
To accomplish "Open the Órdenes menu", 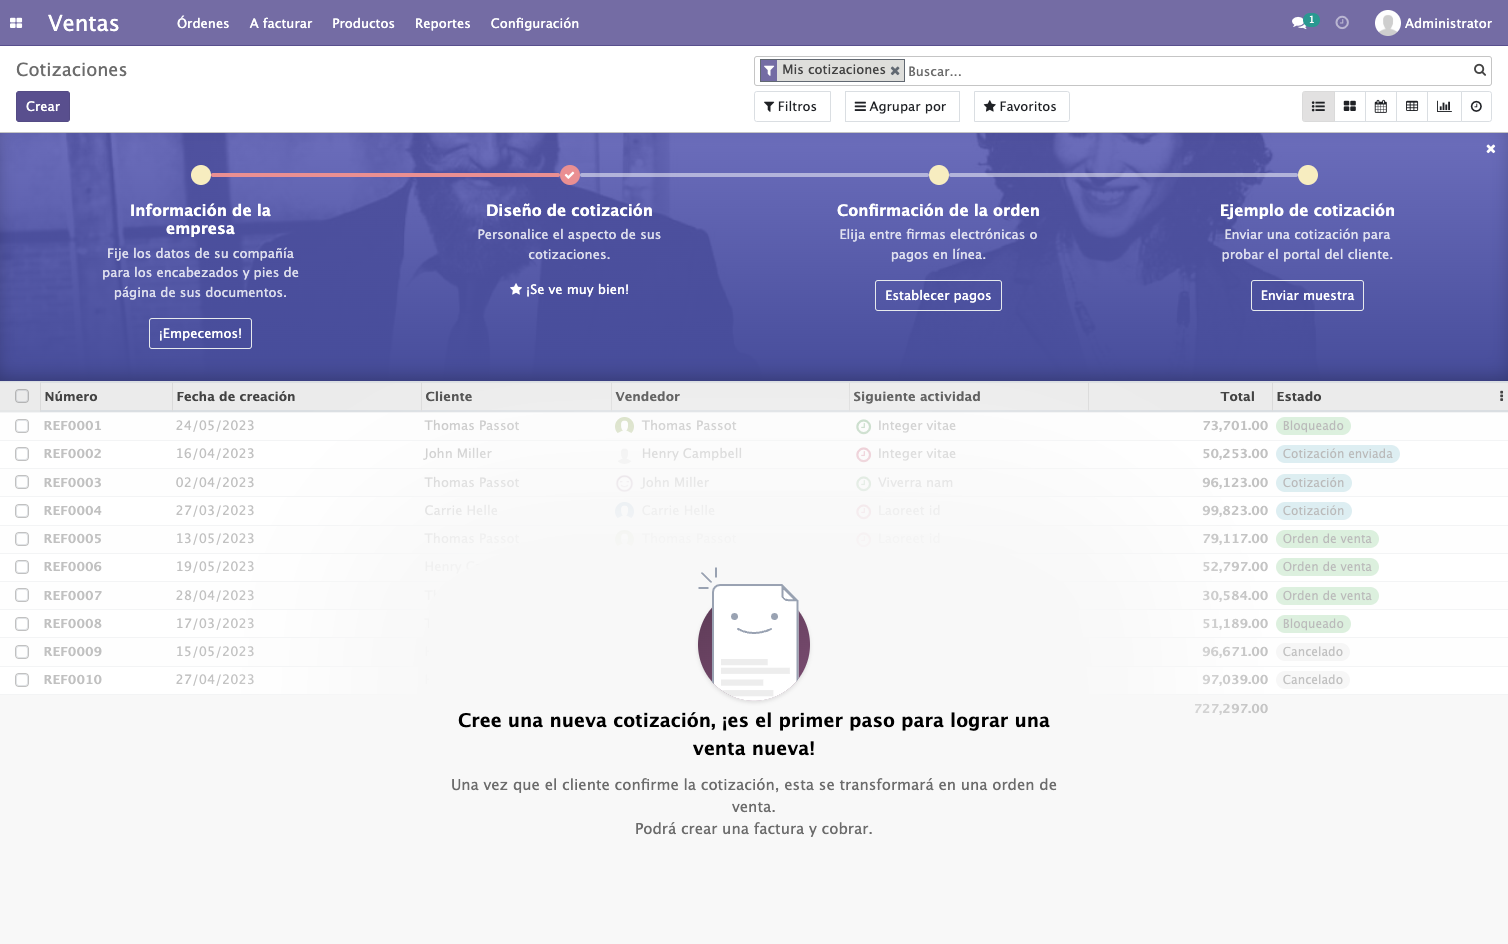I will (x=203, y=23).
